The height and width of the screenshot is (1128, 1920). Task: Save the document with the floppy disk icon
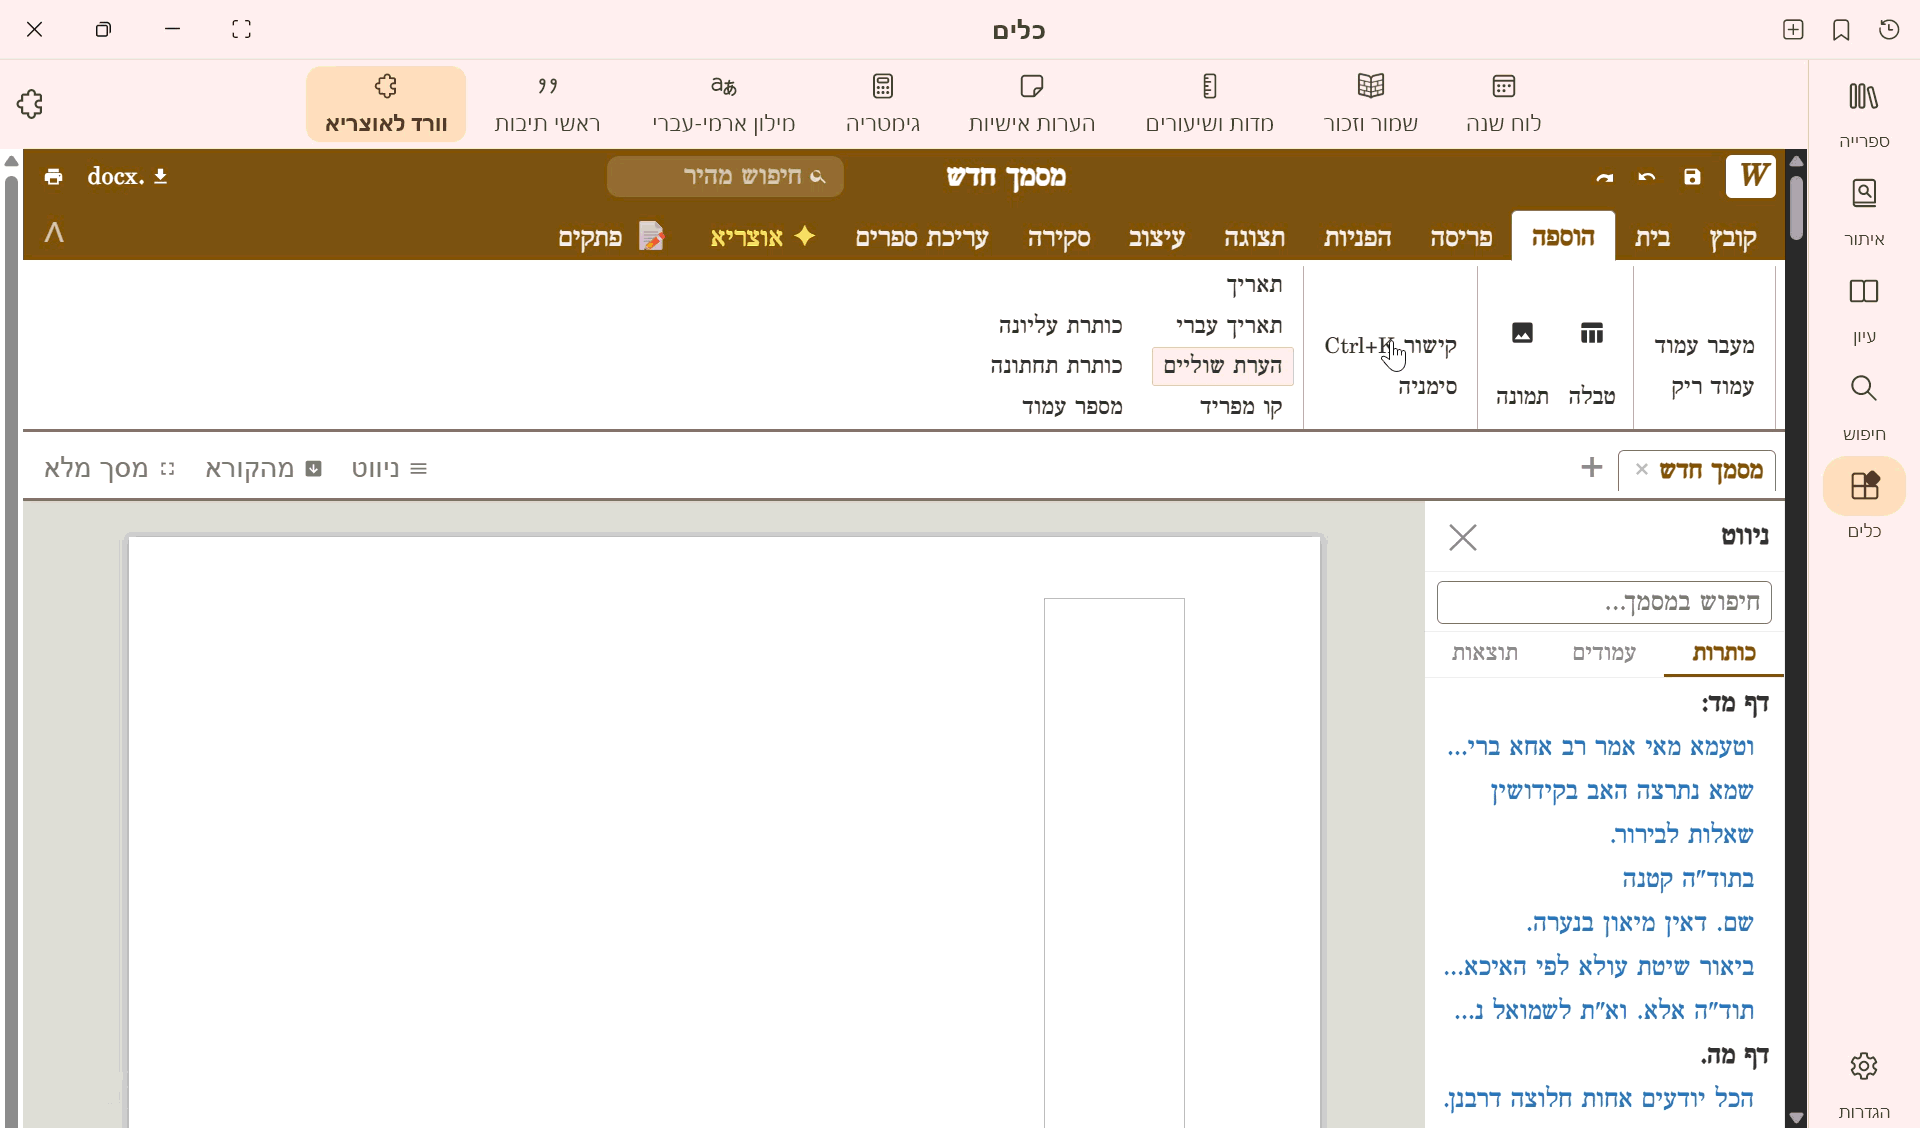[1692, 177]
